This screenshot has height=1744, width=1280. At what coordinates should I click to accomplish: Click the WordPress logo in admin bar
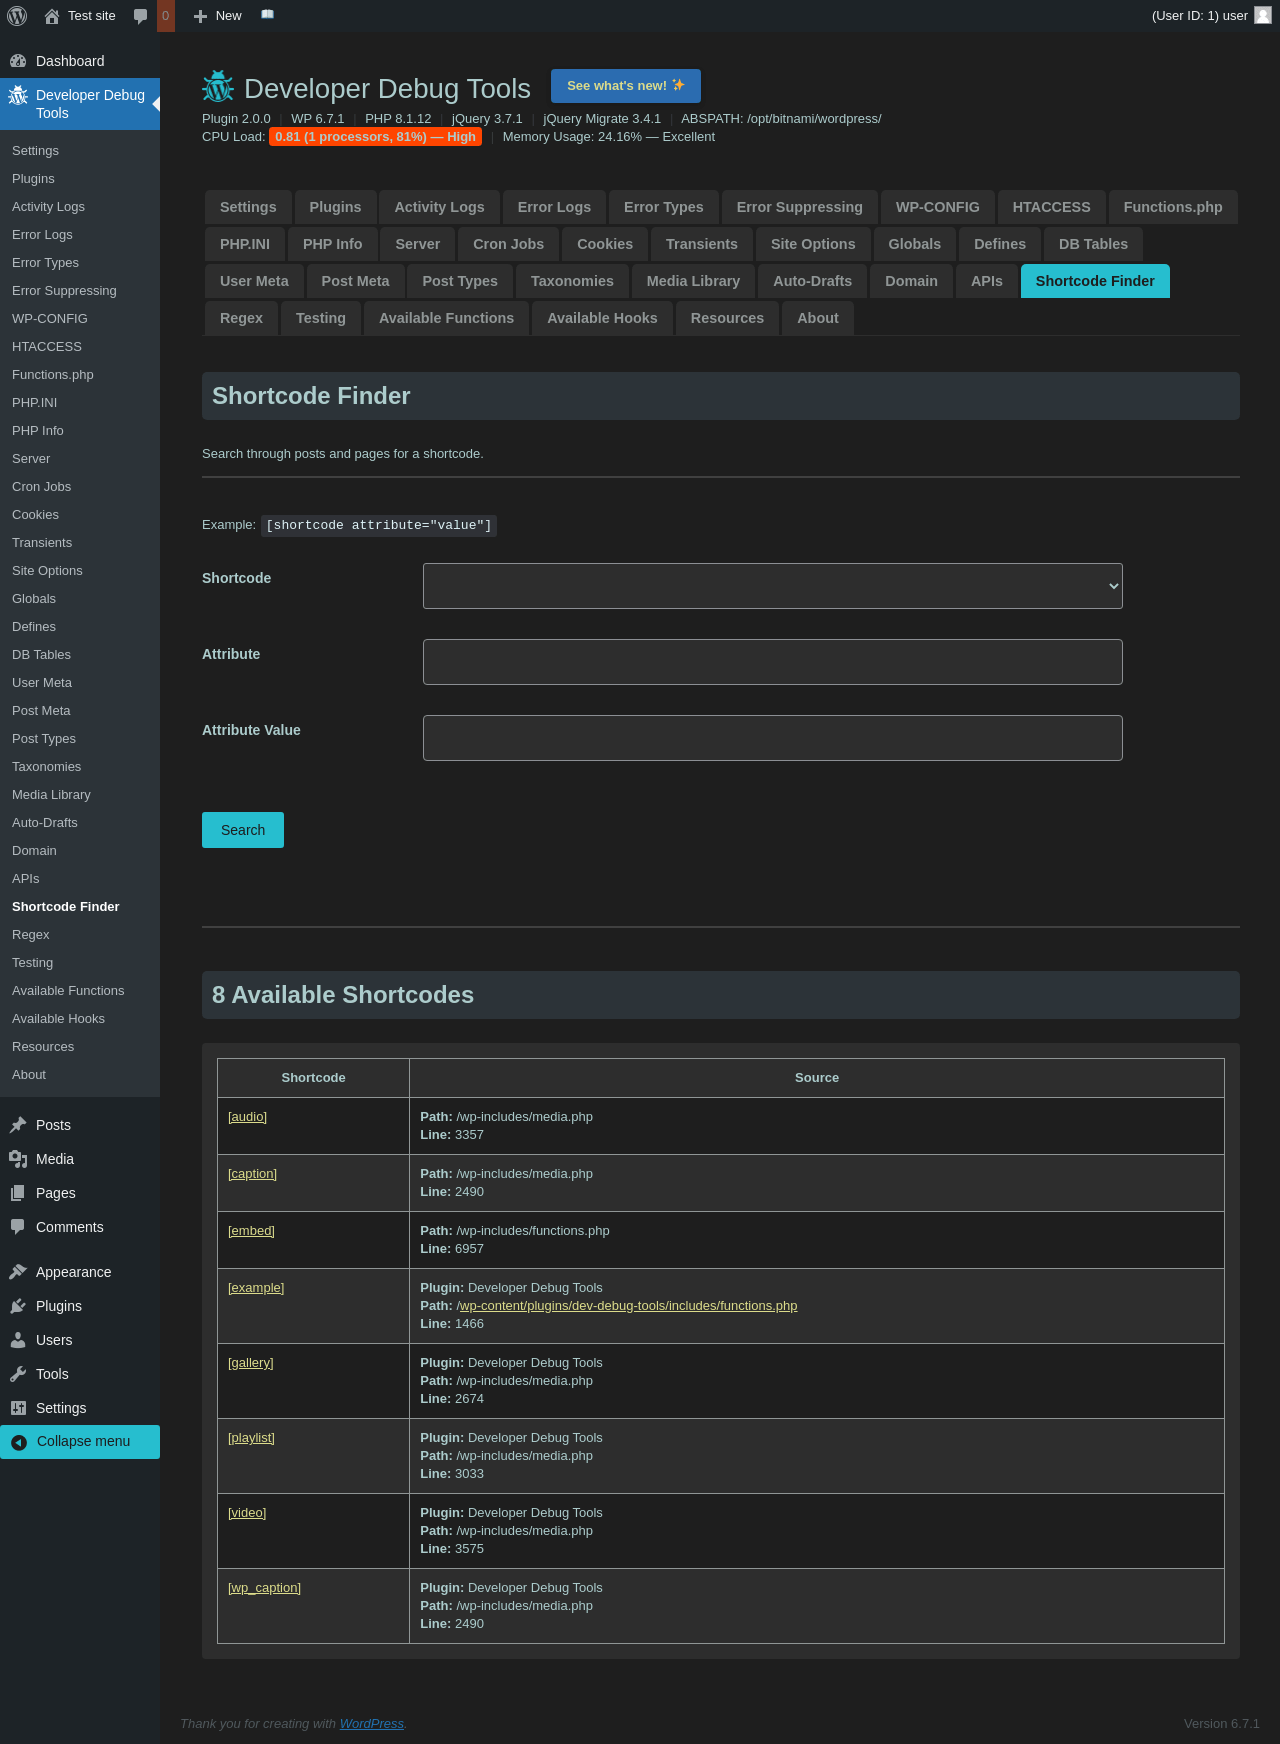click(x=17, y=16)
